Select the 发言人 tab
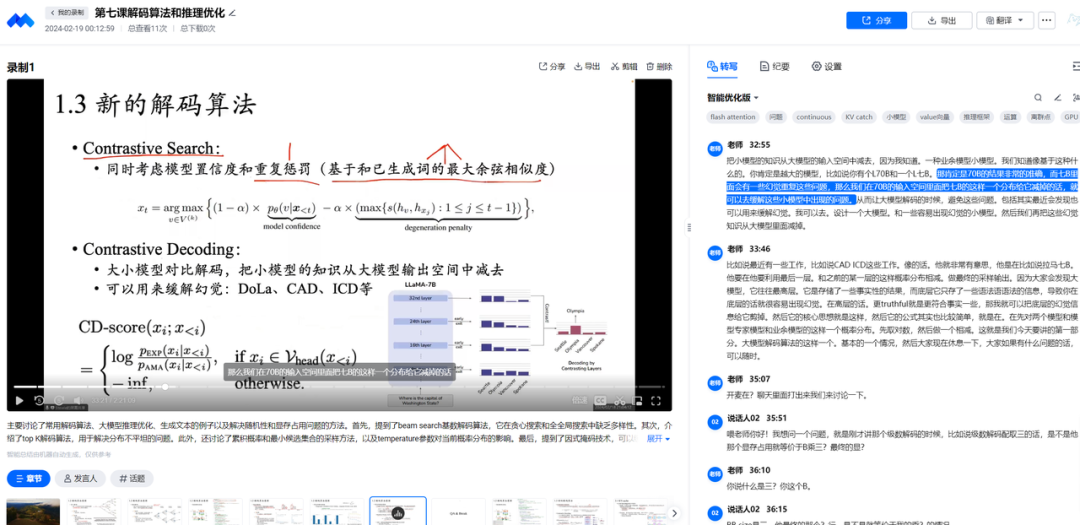Screen dimensions: 1080x525 80,479
